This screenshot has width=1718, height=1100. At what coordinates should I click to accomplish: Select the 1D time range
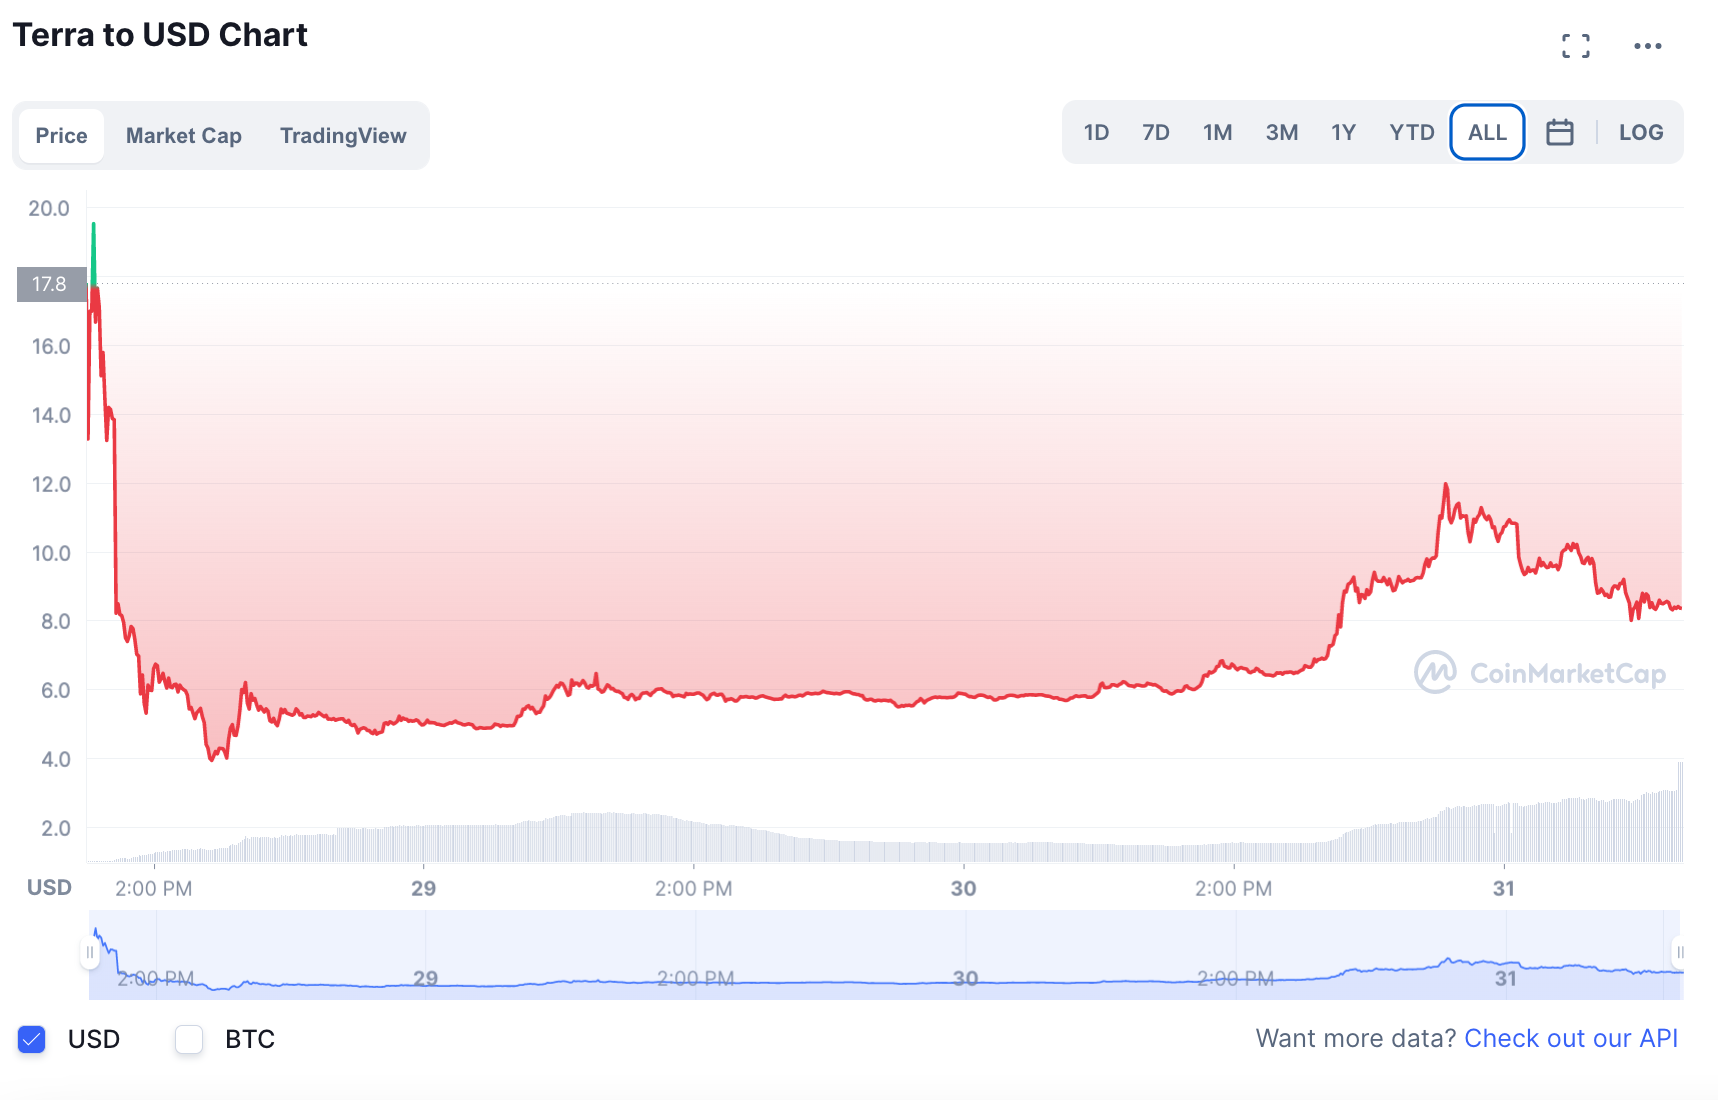1096,132
